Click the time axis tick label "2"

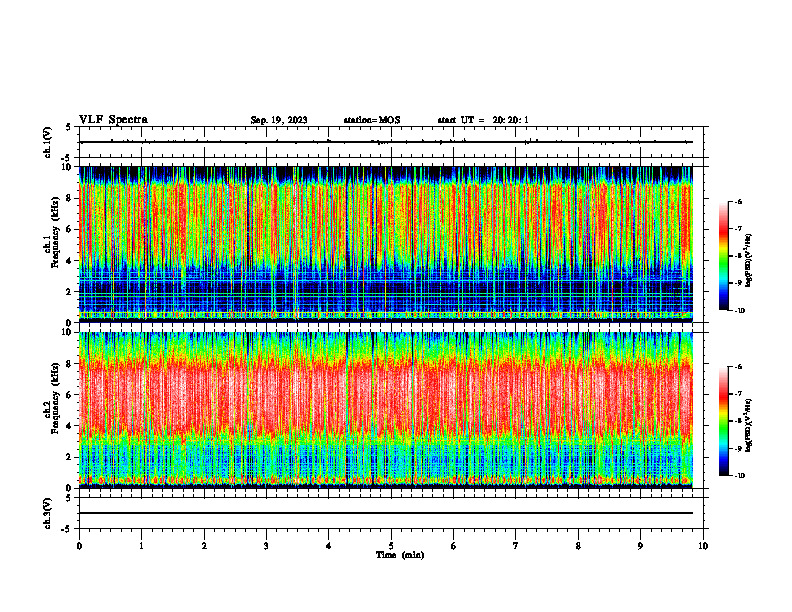coord(204,546)
